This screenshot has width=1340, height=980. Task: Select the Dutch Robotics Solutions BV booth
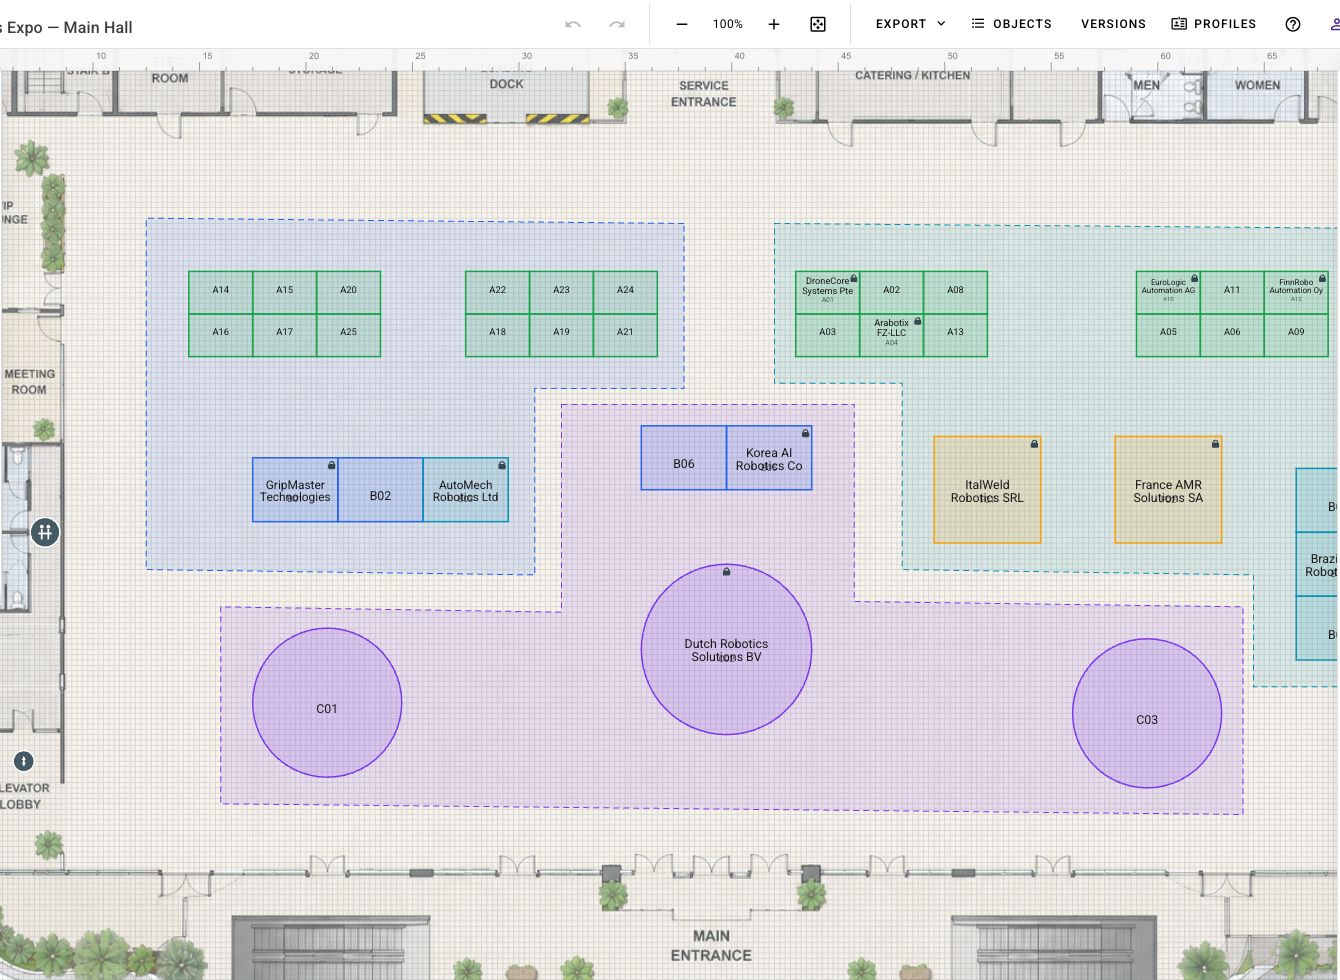[x=727, y=649]
